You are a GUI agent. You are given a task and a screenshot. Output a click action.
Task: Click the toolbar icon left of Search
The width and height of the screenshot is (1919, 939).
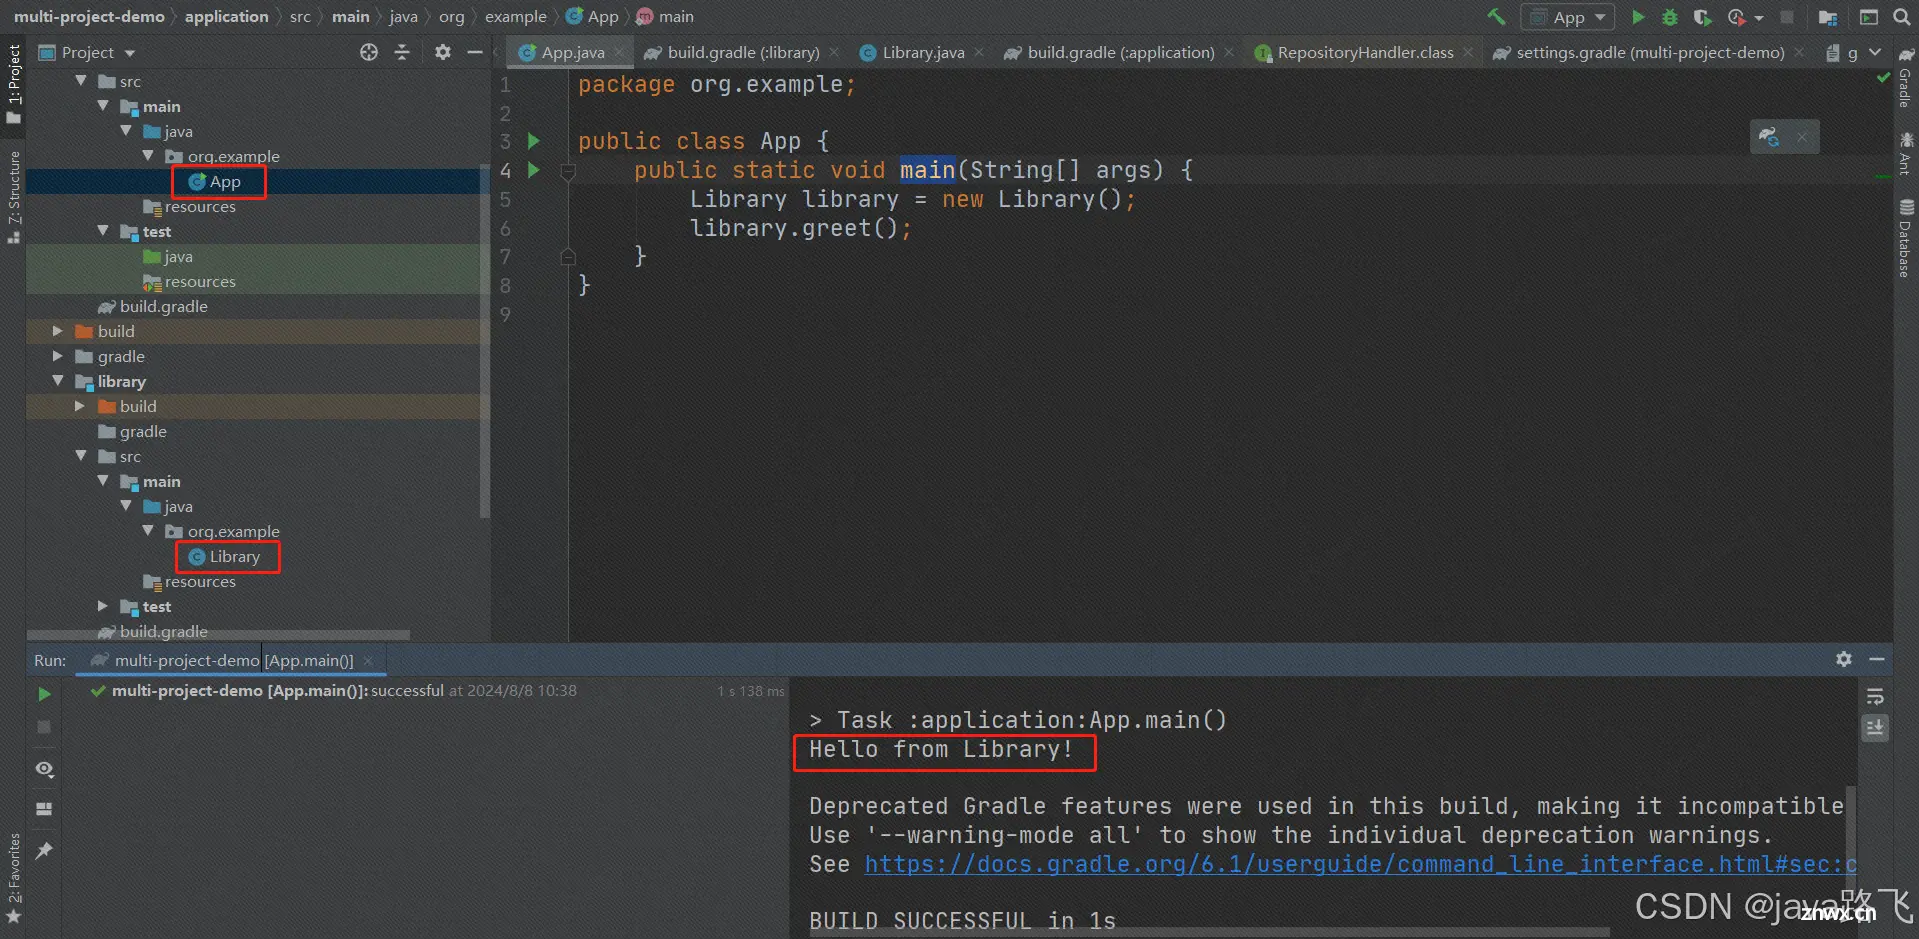[x=1868, y=17]
